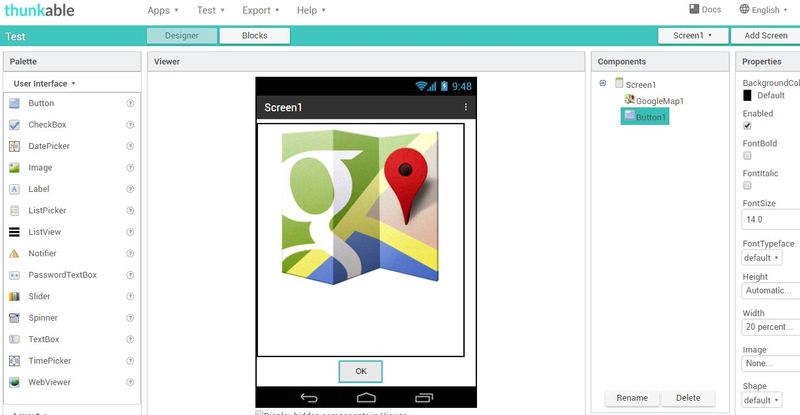
Task: Click the black BackgroundColor swatch
Action: 747,95
